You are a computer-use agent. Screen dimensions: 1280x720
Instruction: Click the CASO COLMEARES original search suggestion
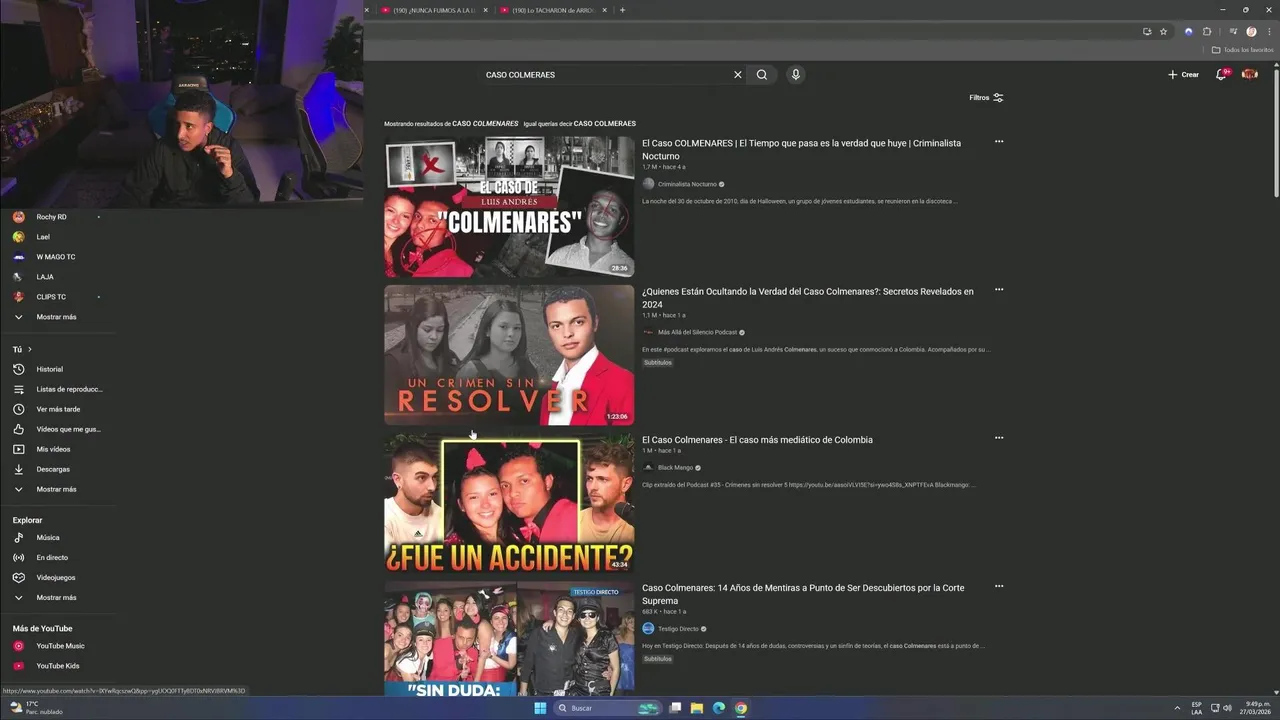click(605, 123)
